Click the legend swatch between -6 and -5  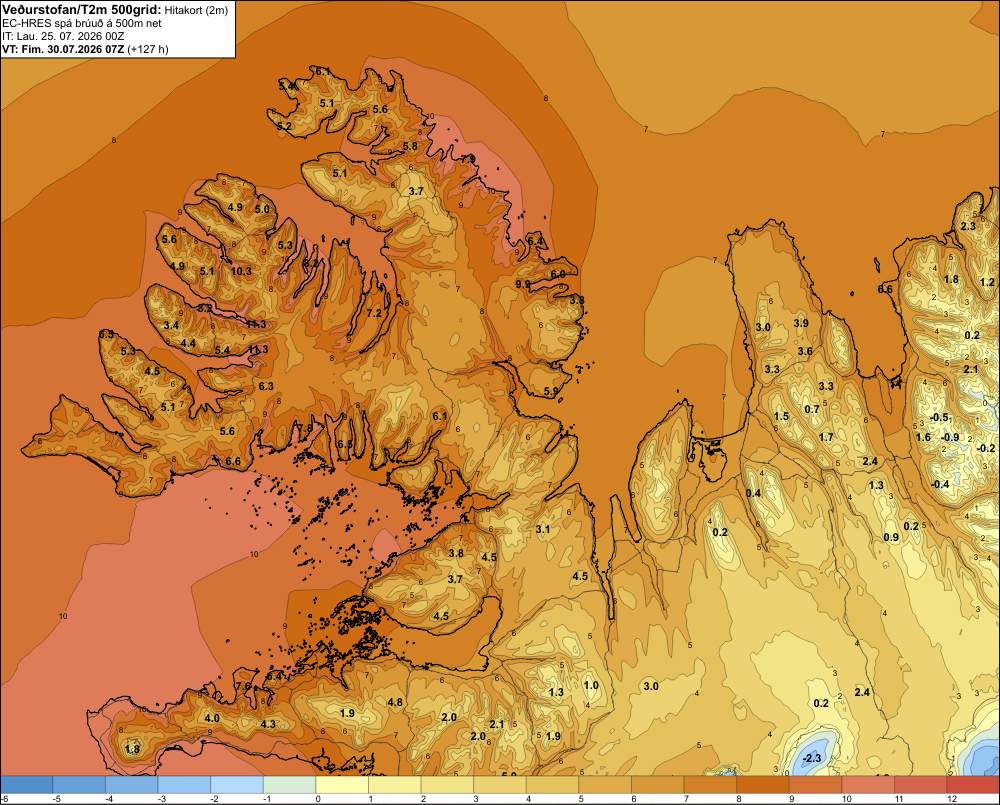tap(26, 785)
